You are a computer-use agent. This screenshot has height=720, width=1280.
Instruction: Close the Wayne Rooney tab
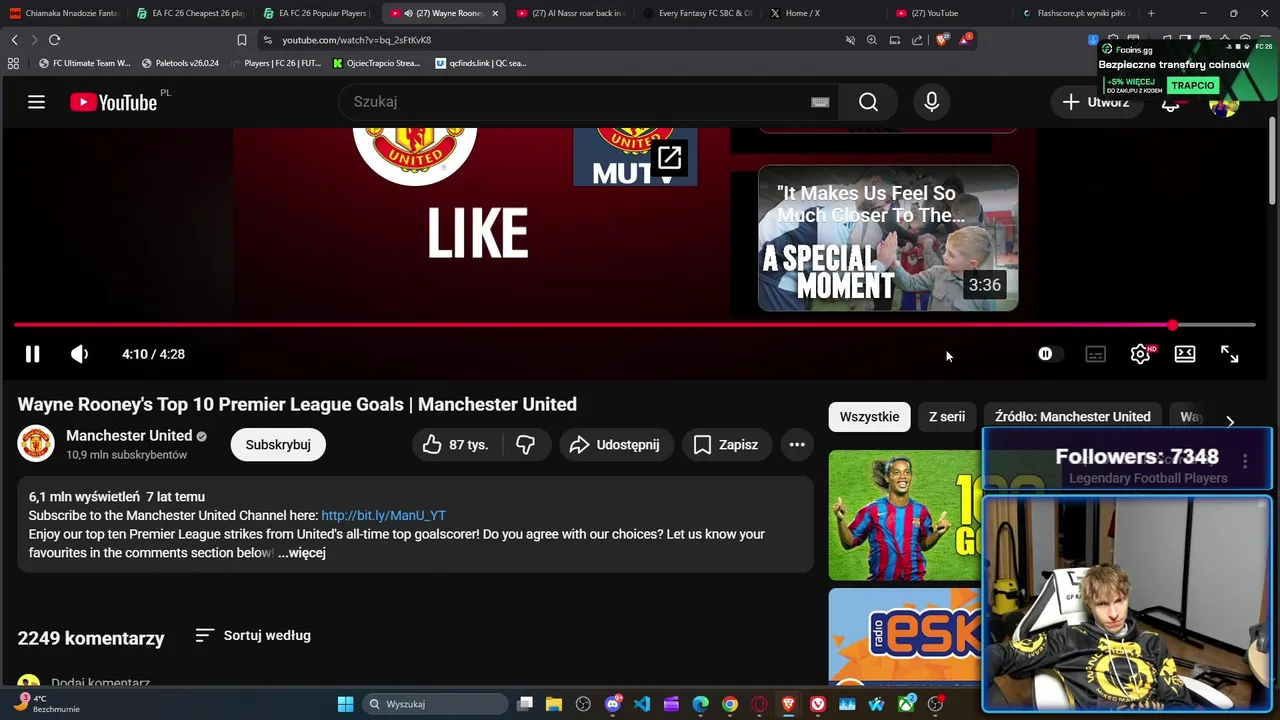tap(495, 13)
